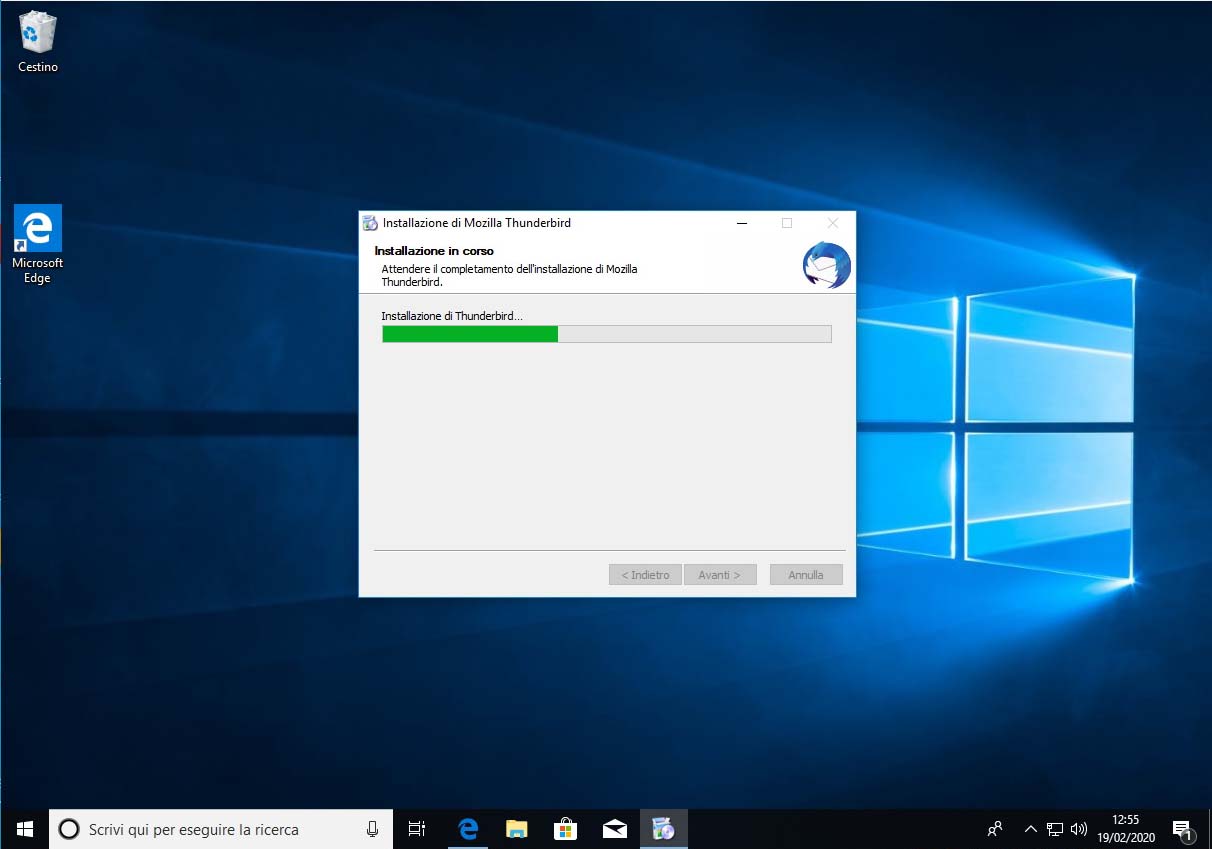Activate the microphone voice search icon

[372, 829]
